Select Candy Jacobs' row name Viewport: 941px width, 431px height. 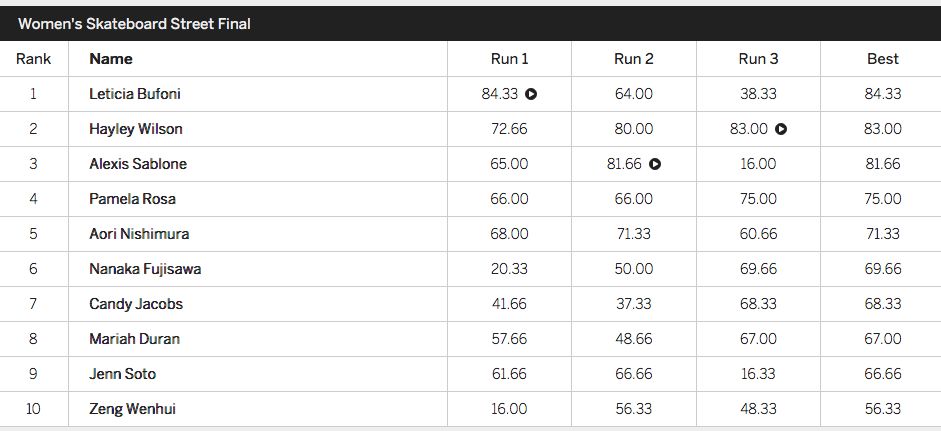(x=136, y=304)
